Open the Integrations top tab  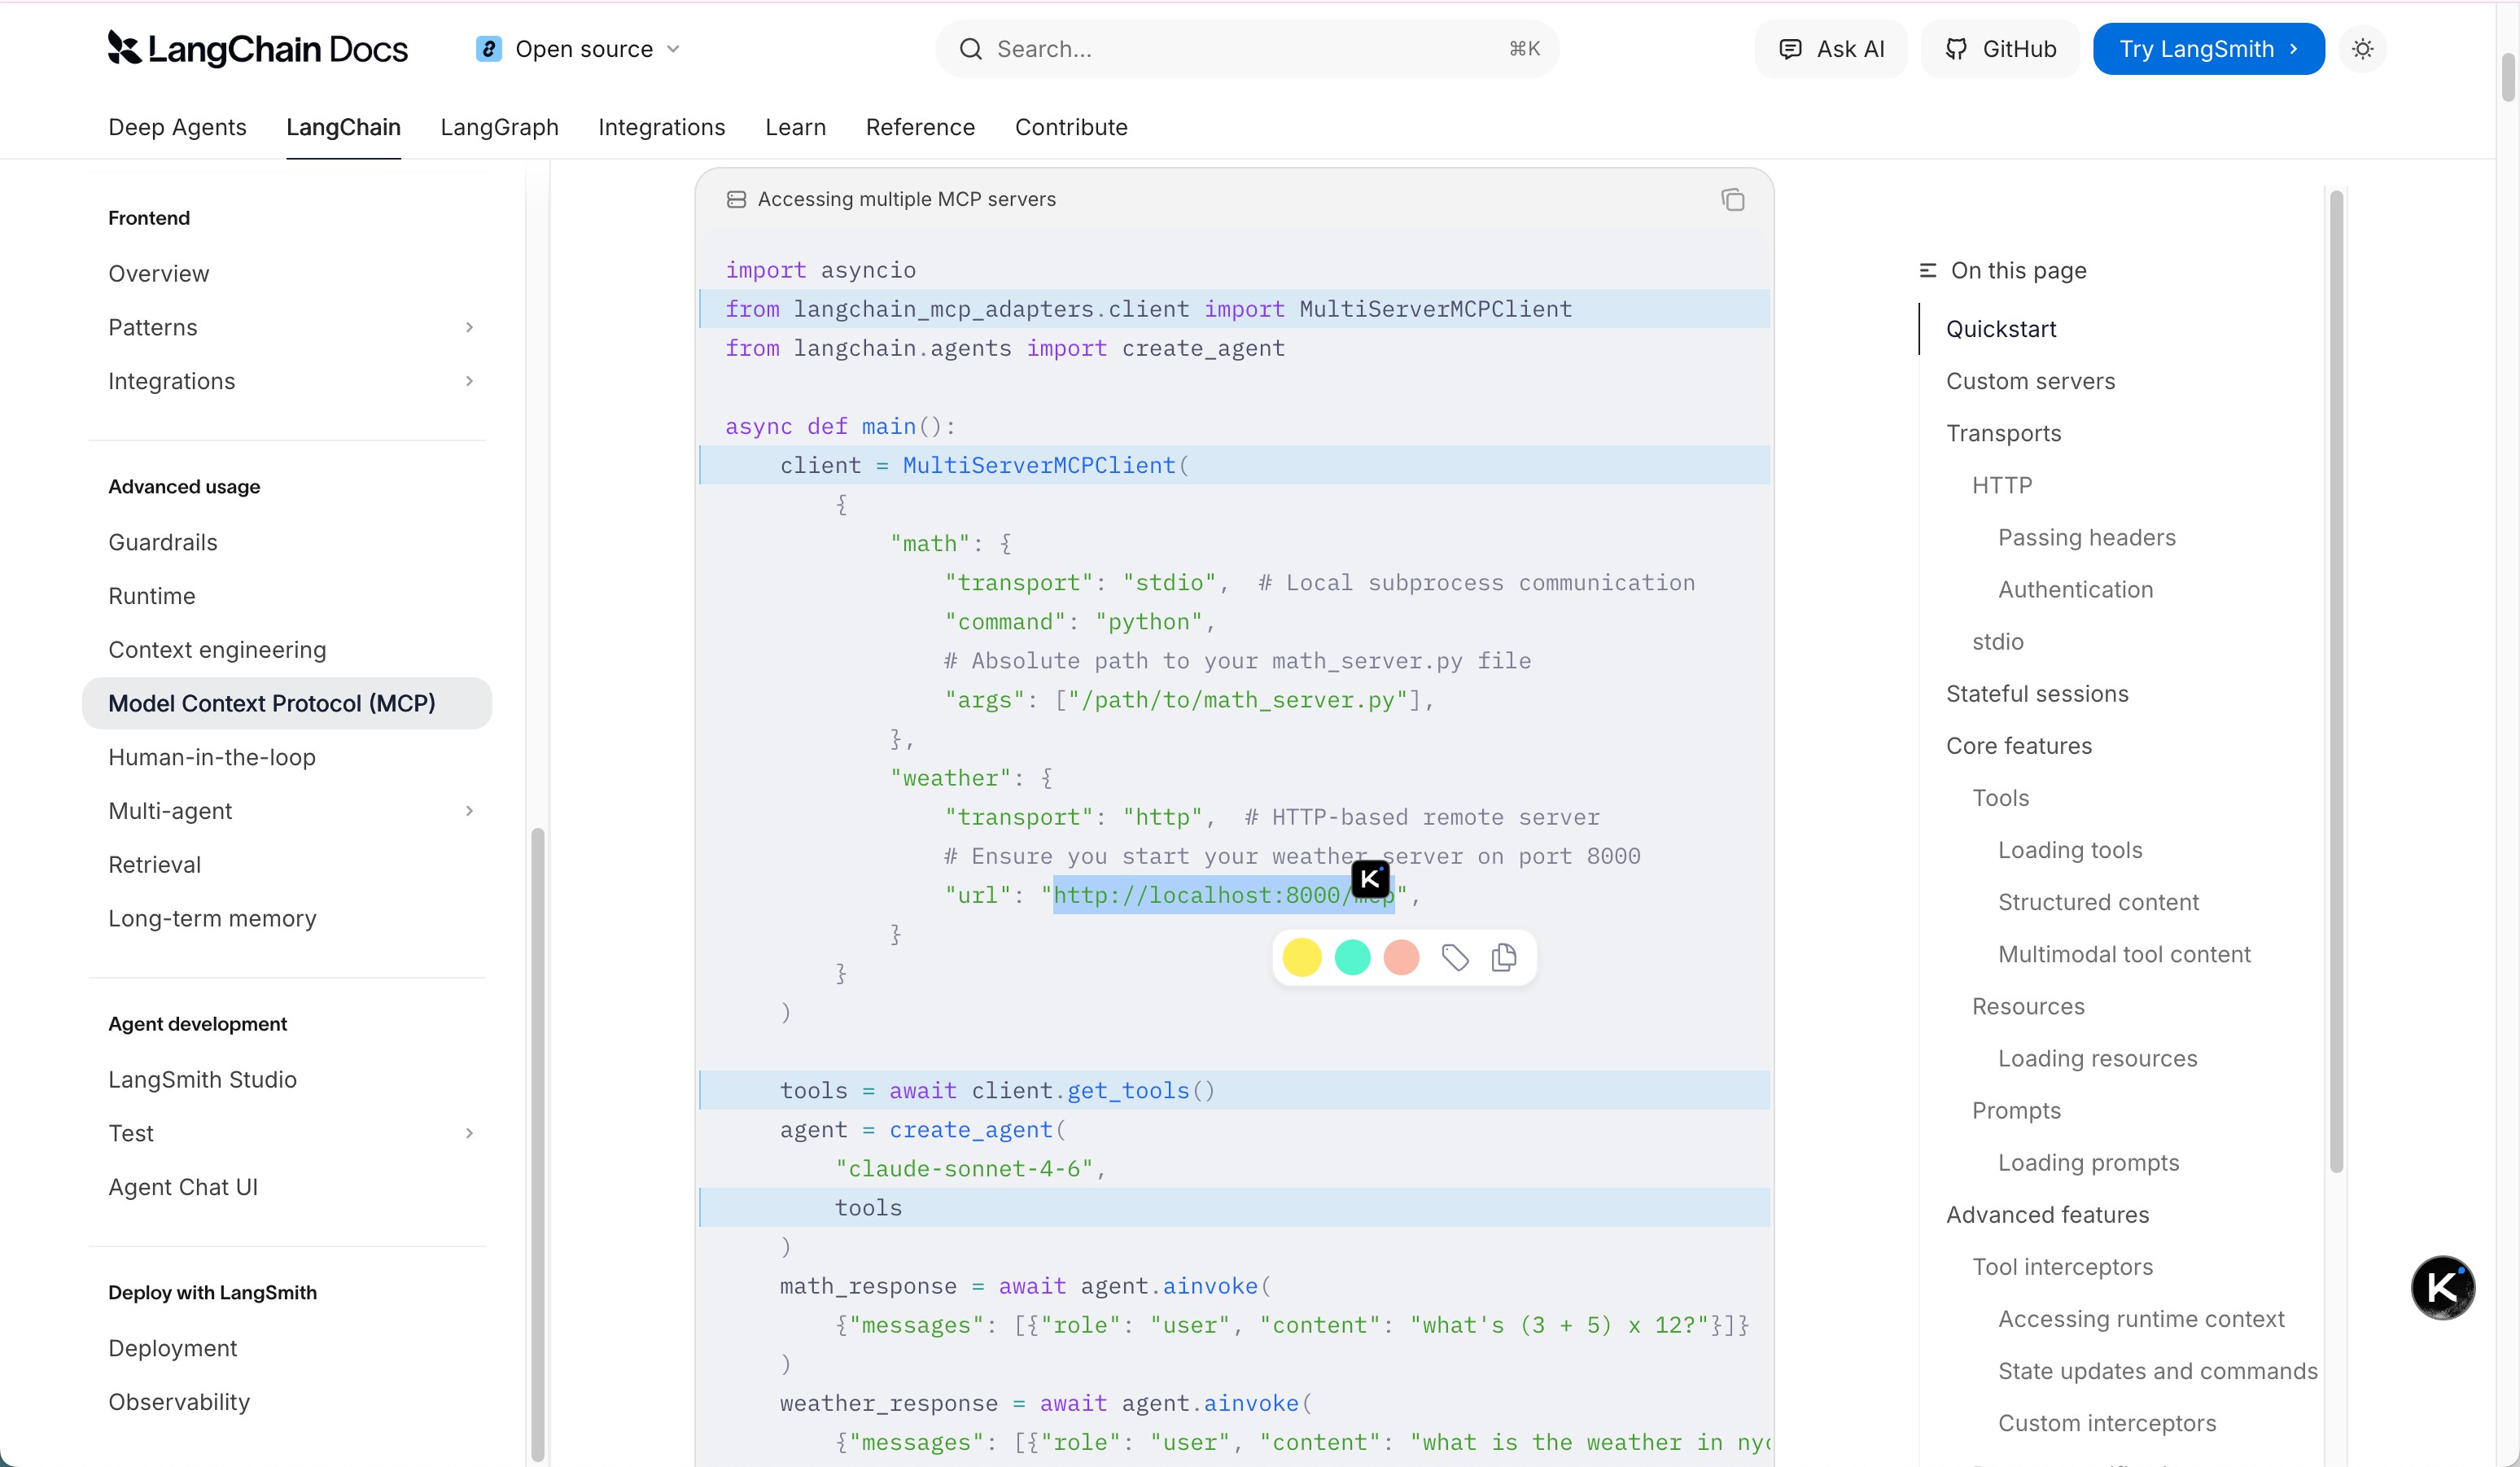point(661,127)
